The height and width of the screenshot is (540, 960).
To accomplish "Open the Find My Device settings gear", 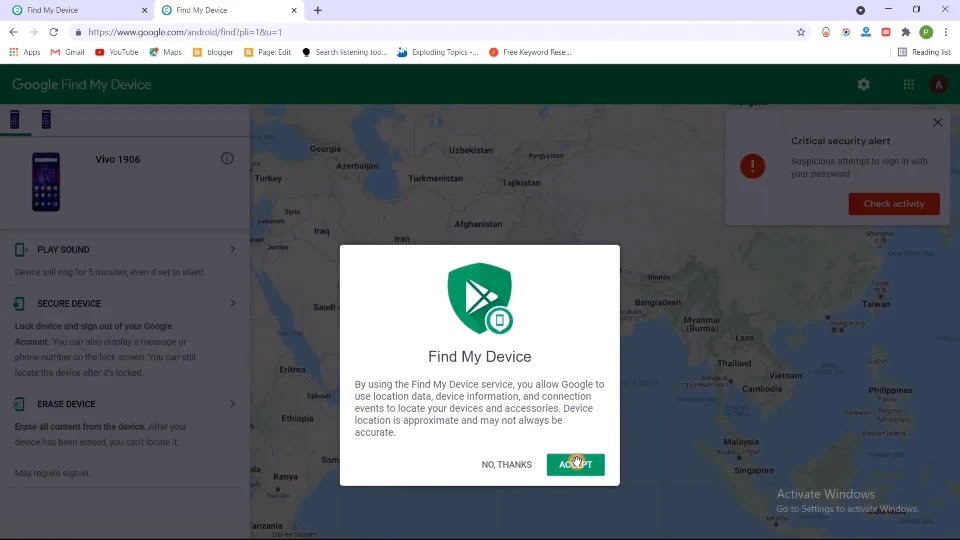I will coord(863,84).
